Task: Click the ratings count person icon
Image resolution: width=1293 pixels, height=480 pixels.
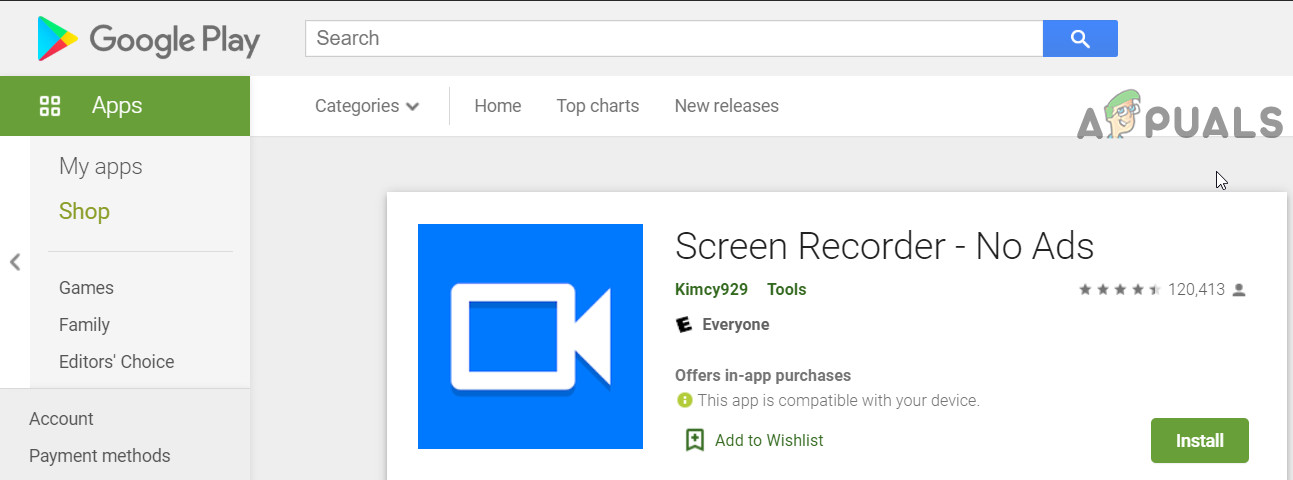Action: point(1240,290)
